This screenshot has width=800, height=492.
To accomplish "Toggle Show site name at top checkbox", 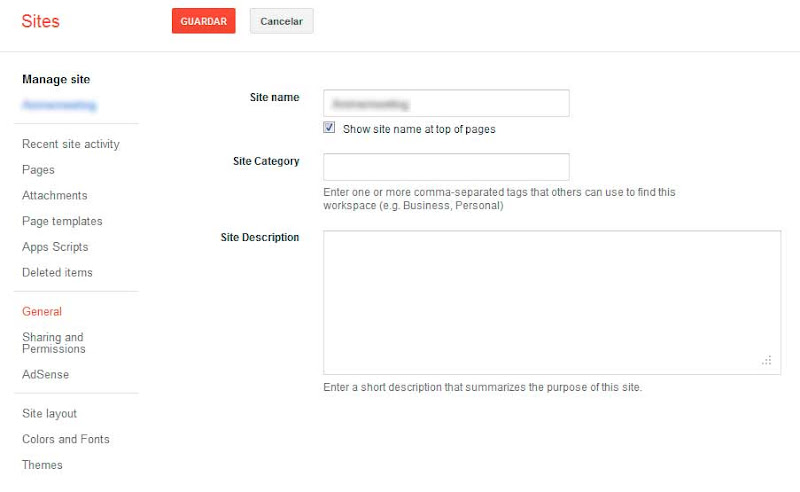I will coord(329,128).
